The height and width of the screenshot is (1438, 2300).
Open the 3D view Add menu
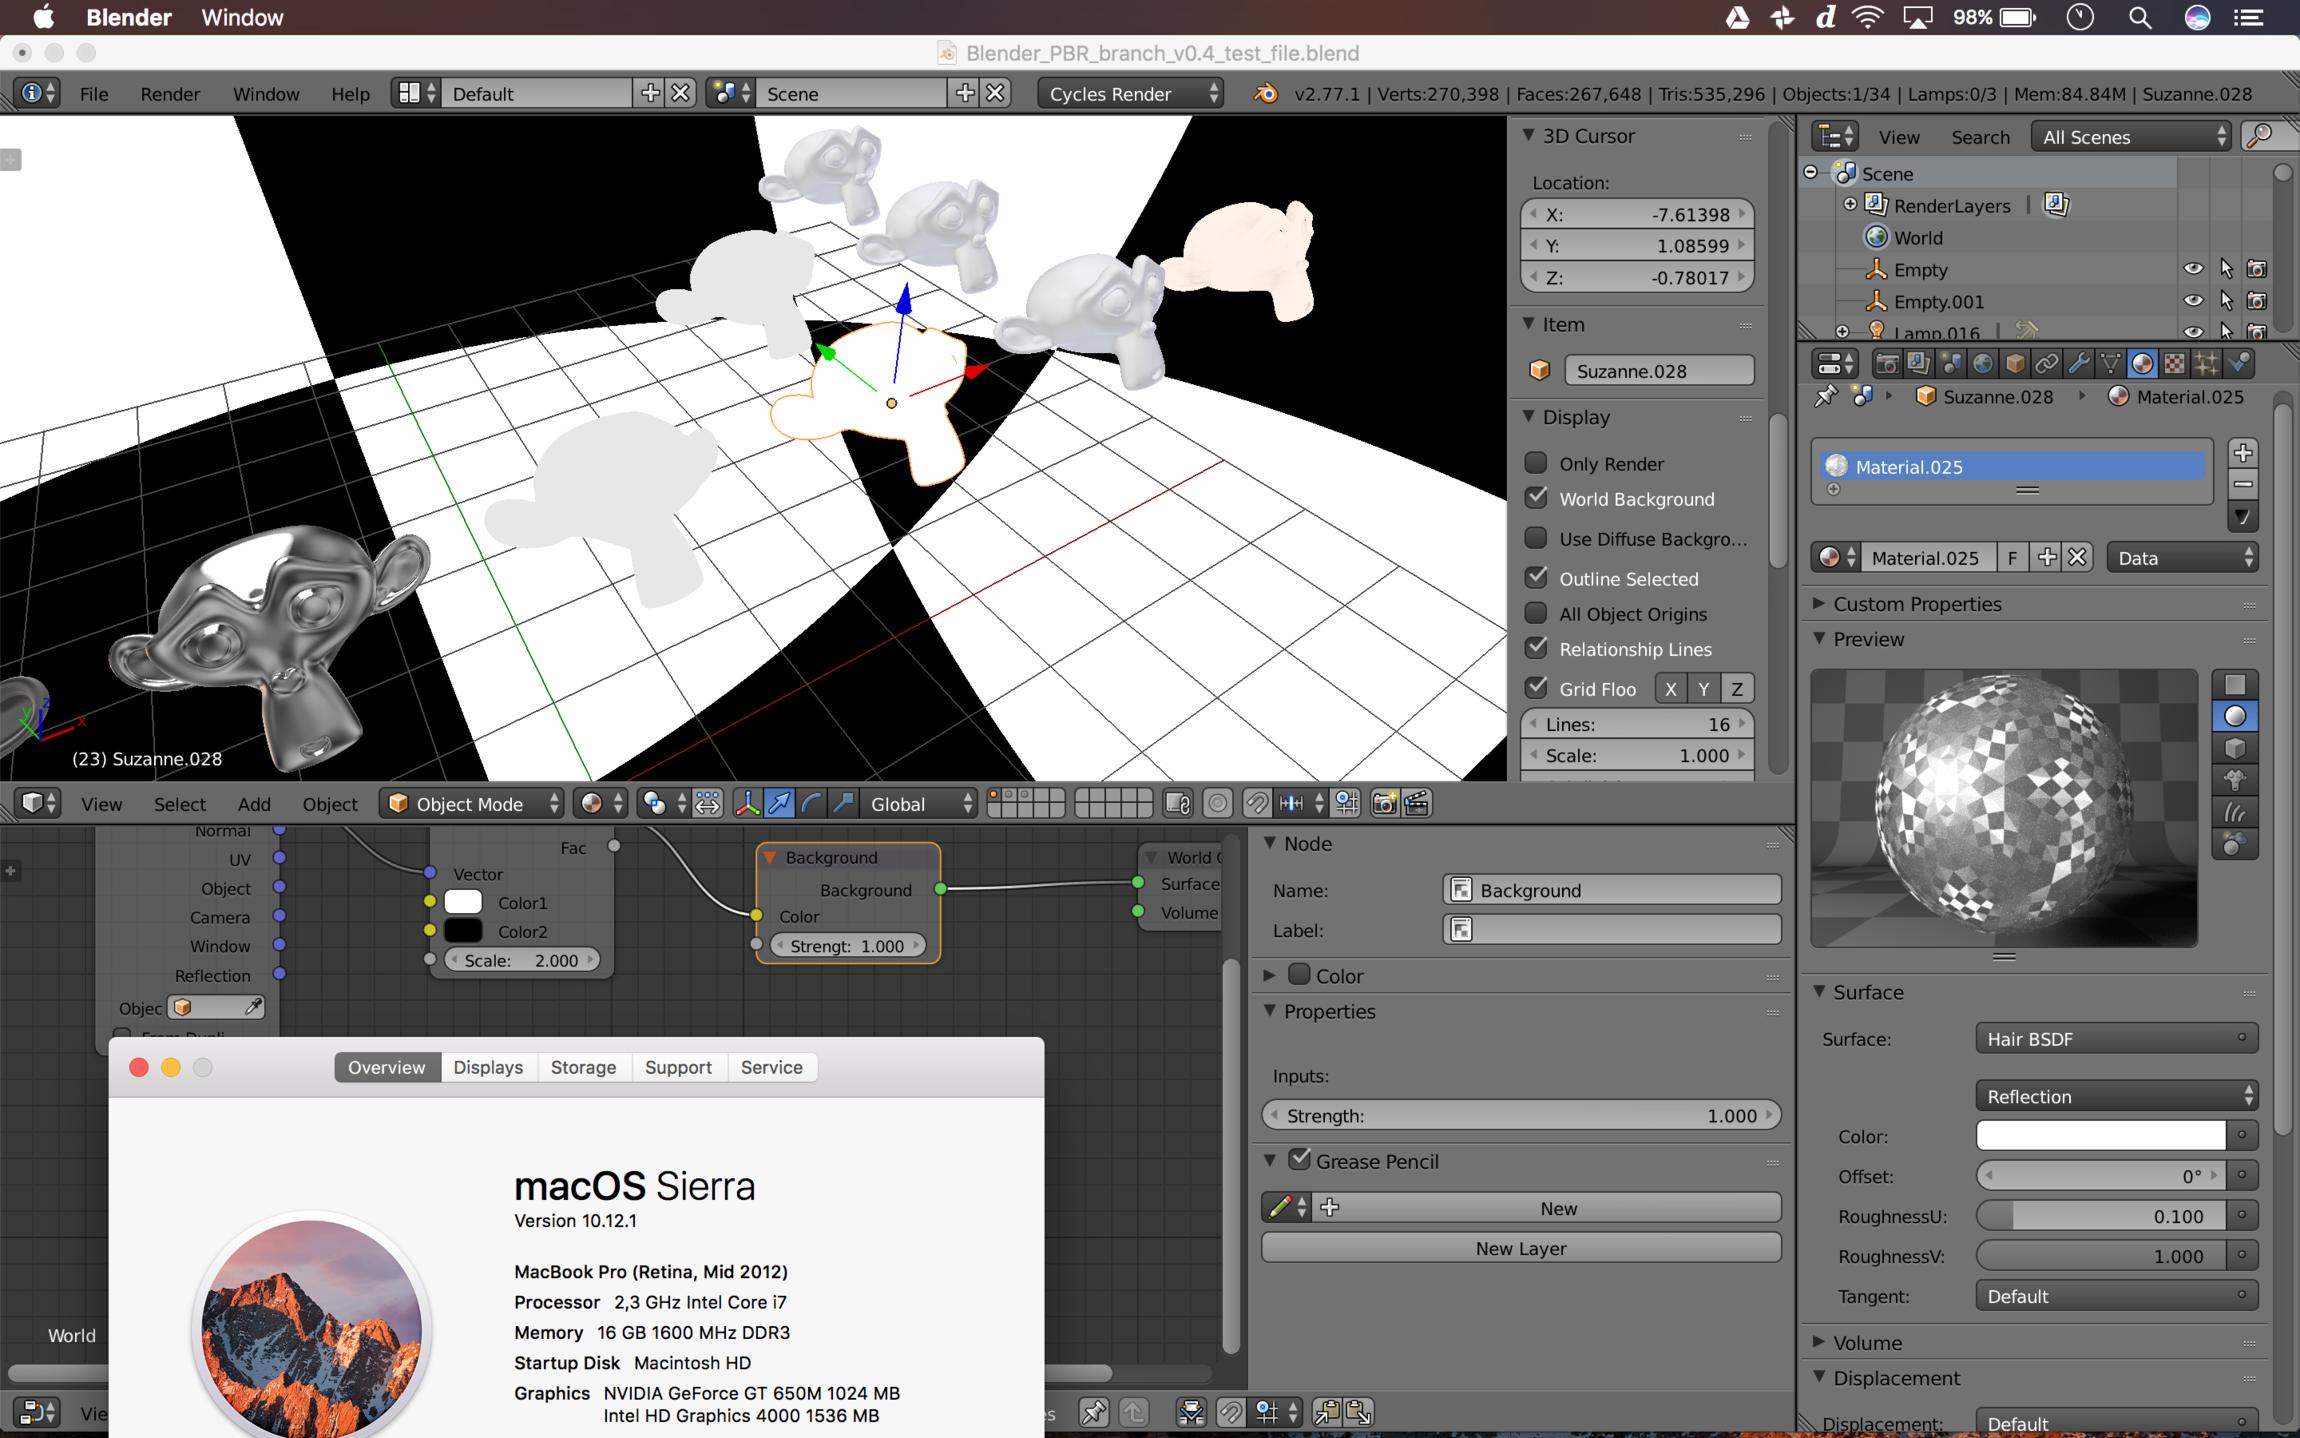254,803
